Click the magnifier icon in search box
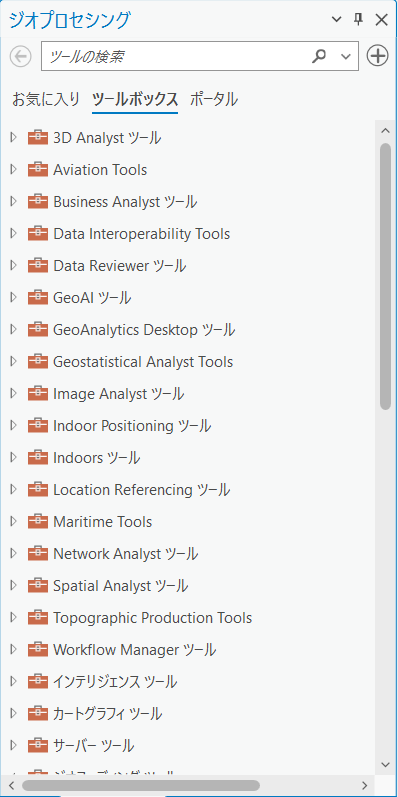 319,56
